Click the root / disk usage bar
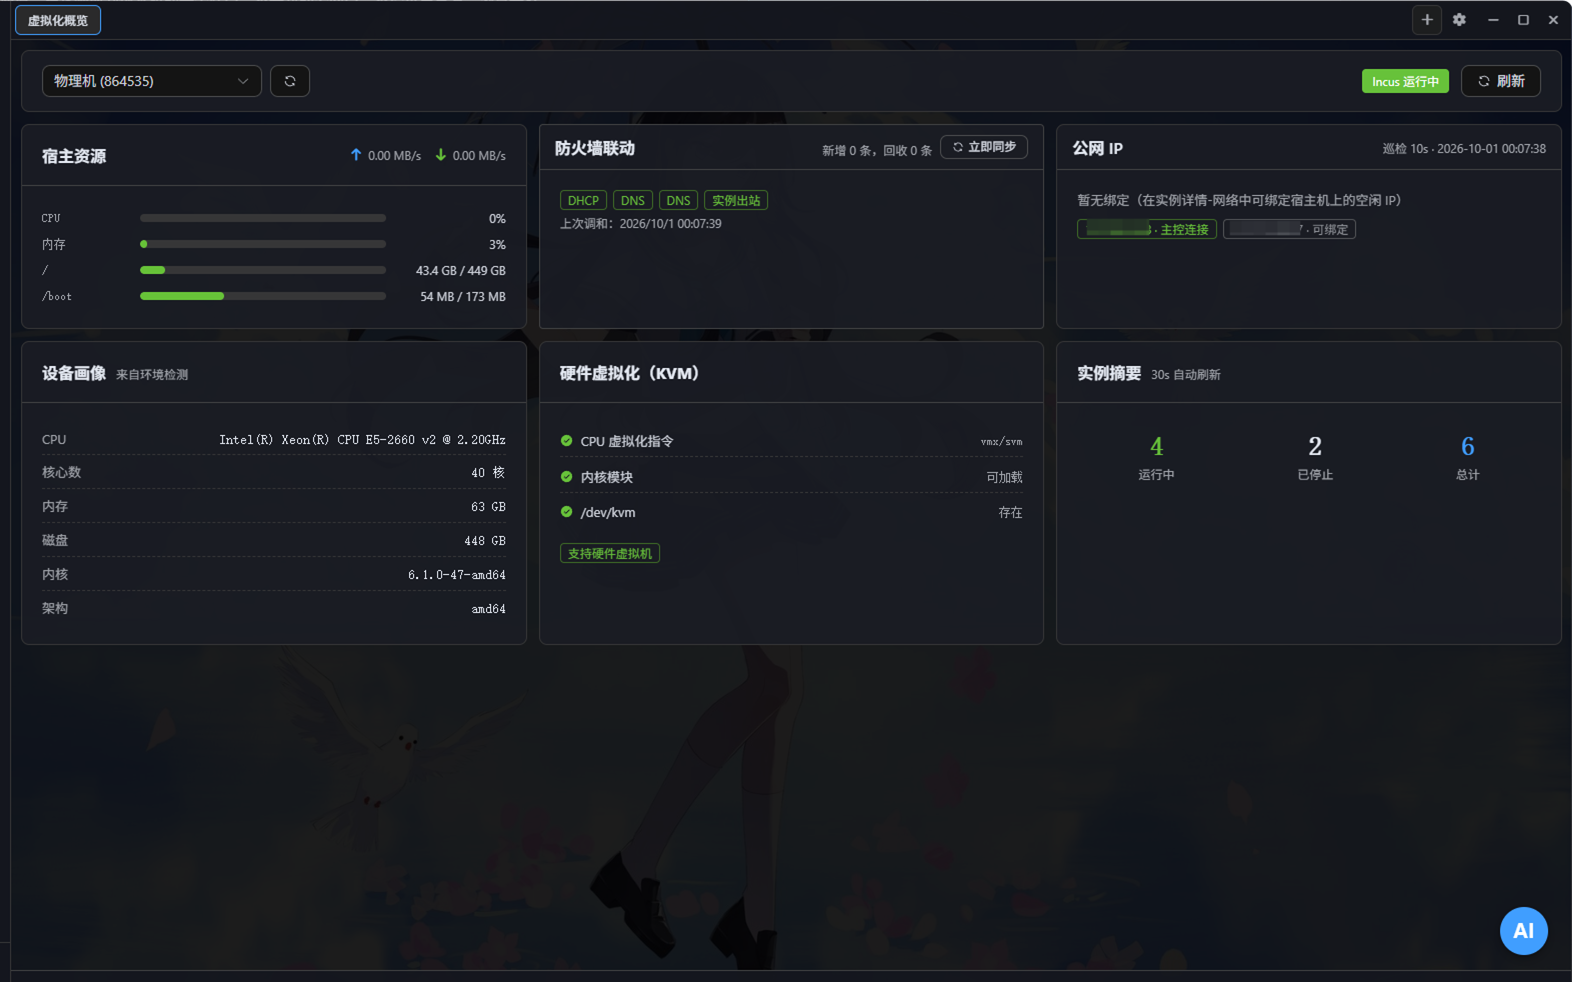Image resolution: width=1572 pixels, height=982 pixels. click(x=263, y=270)
